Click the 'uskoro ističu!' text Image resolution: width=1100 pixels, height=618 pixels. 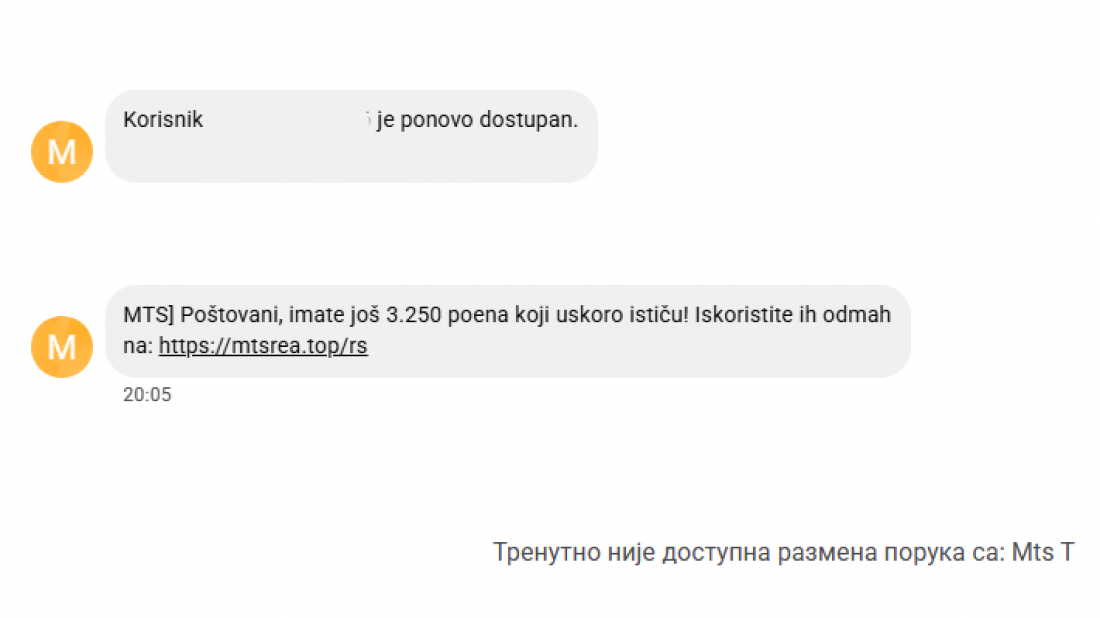(622, 314)
